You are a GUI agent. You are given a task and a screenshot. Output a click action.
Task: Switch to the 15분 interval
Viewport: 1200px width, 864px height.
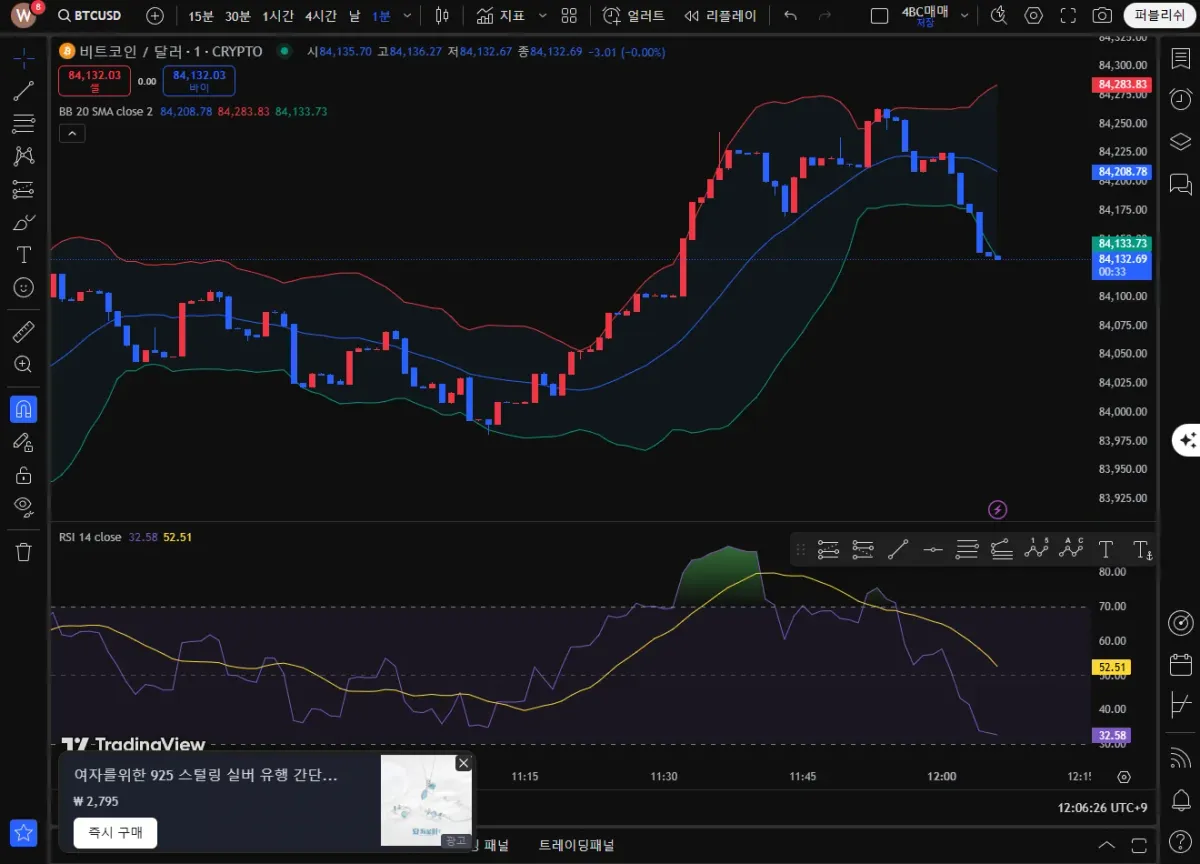point(201,16)
